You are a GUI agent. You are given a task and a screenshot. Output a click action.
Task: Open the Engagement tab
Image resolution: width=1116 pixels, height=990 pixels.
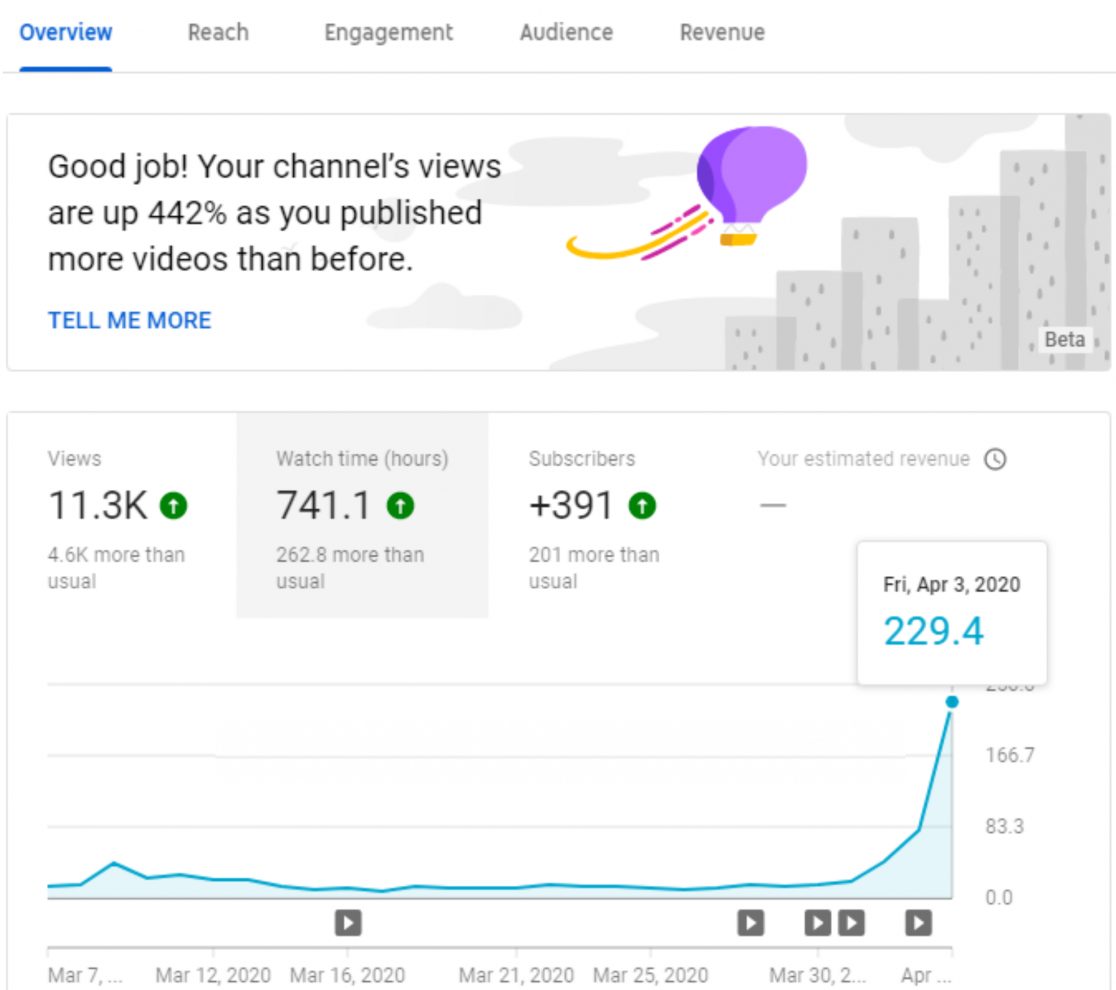tap(387, 32)
